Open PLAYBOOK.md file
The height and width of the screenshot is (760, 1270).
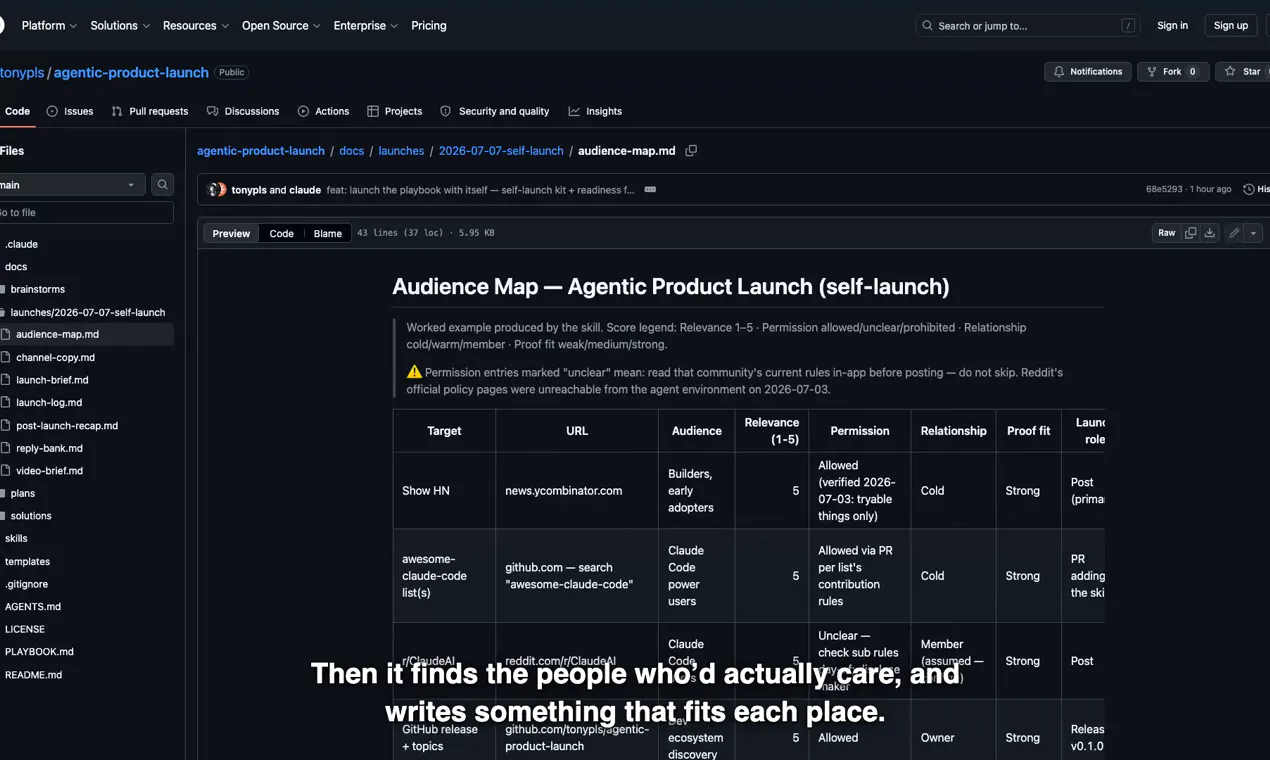[39, 651]
